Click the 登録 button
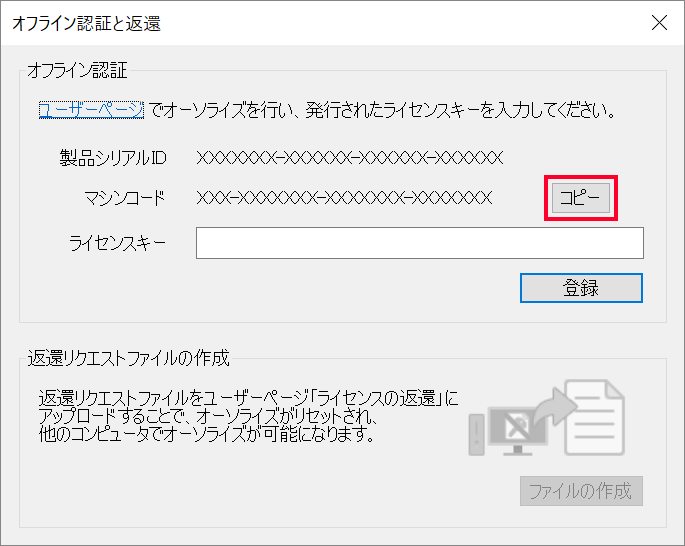This screenshot has width=685, height=546. pos(581,288)
